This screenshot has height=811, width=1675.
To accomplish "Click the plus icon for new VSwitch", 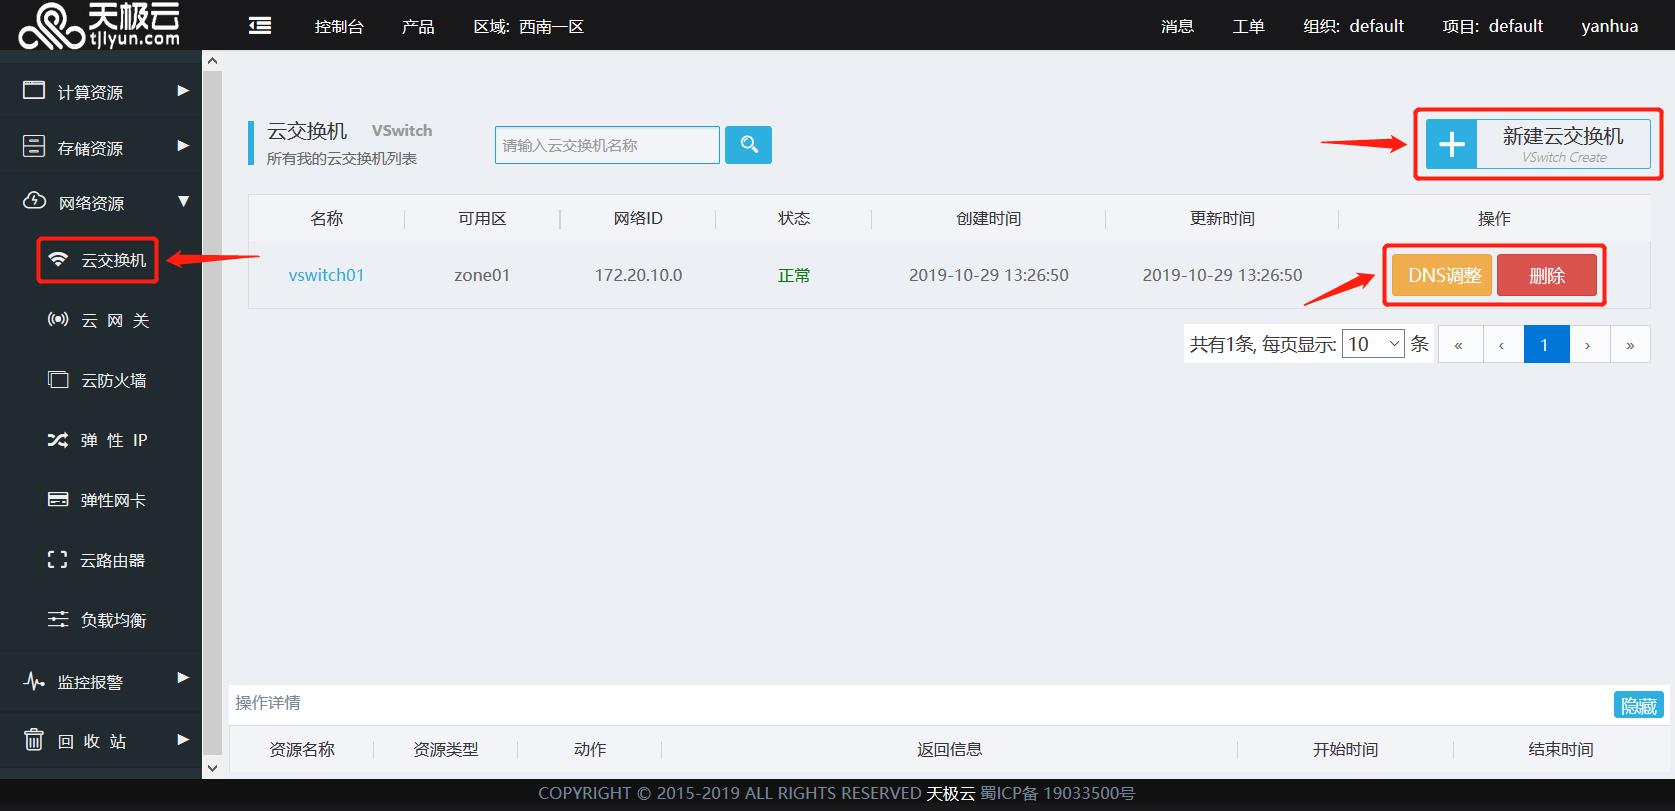I will [x=1451, y=145].
